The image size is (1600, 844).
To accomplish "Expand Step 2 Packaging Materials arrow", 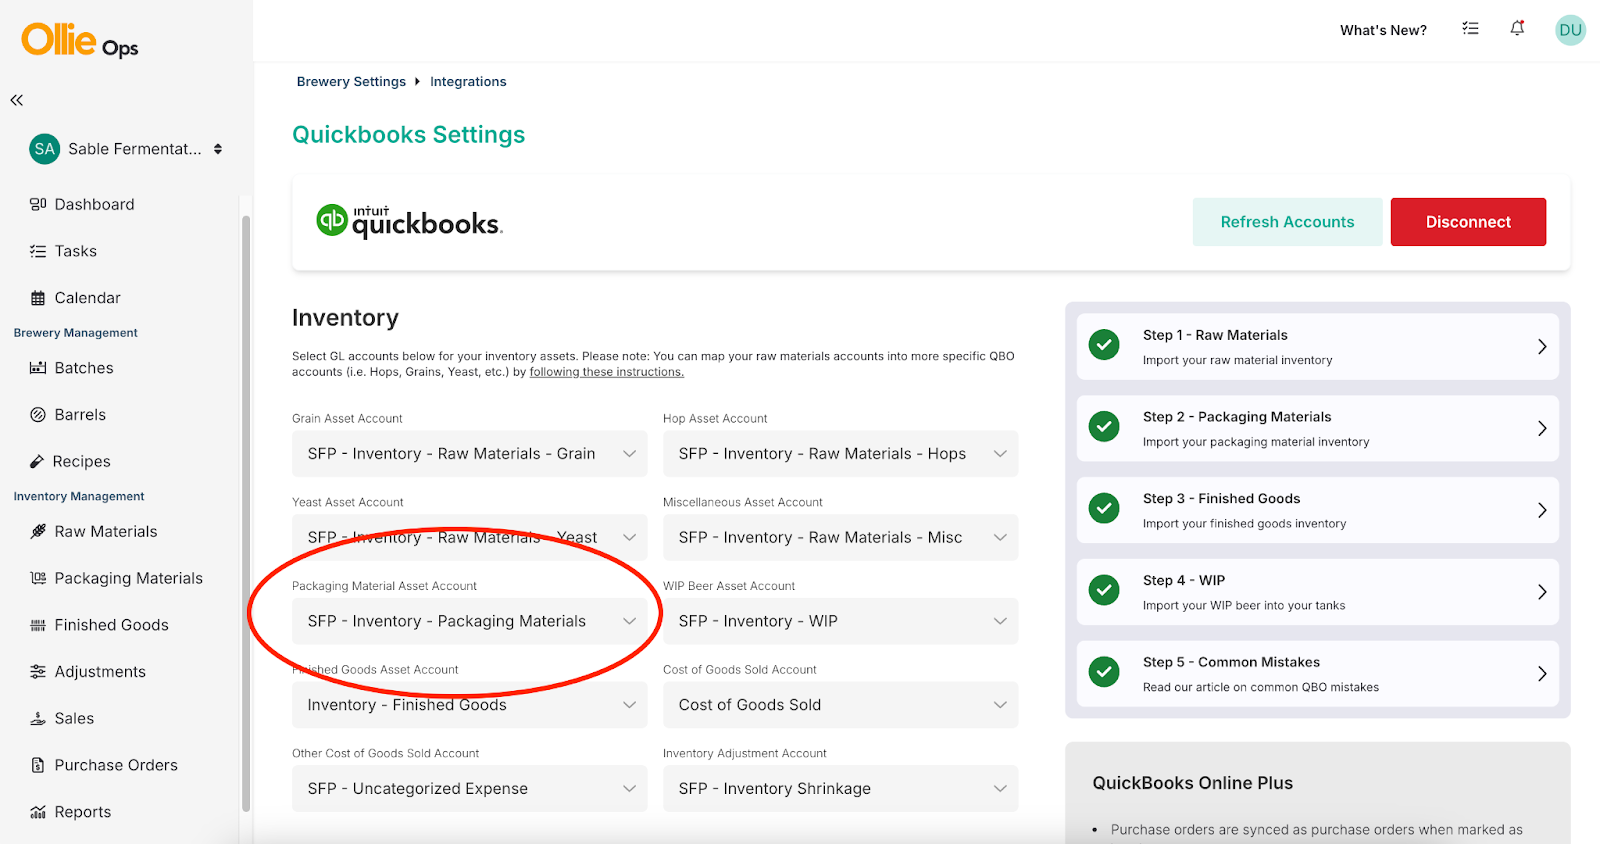I will click(x=1541, y=428).
